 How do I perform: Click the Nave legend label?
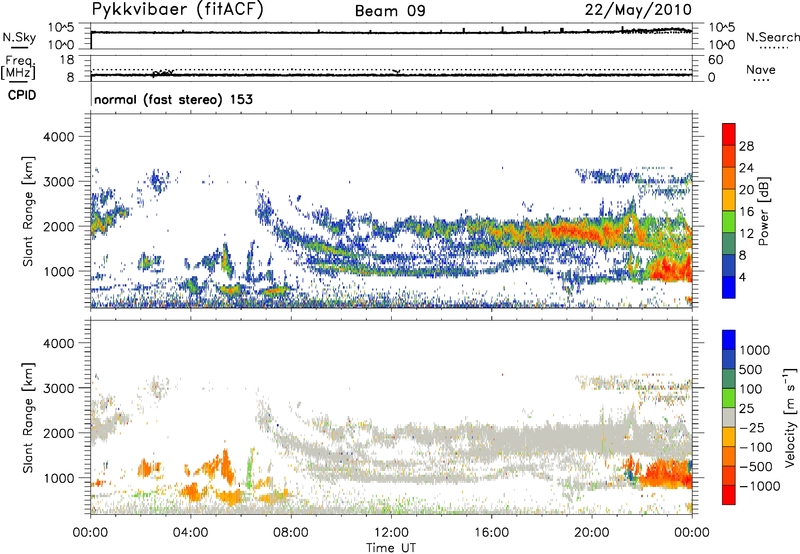pyautogui.click(x=761, y=69)
